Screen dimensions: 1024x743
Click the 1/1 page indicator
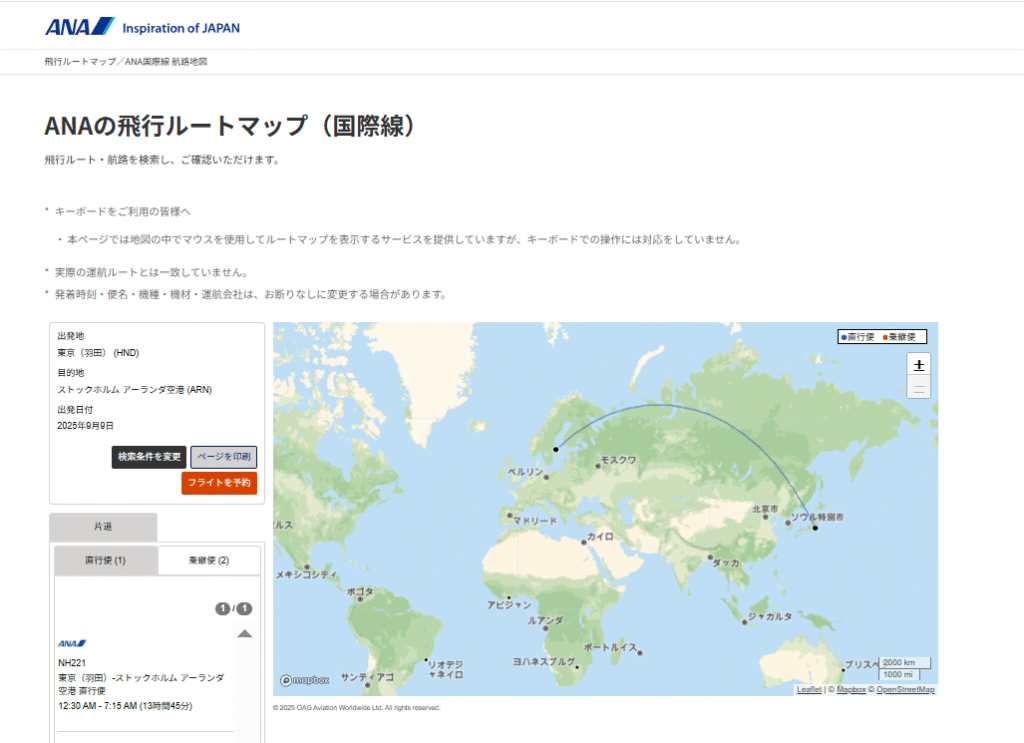pos(234,609)
